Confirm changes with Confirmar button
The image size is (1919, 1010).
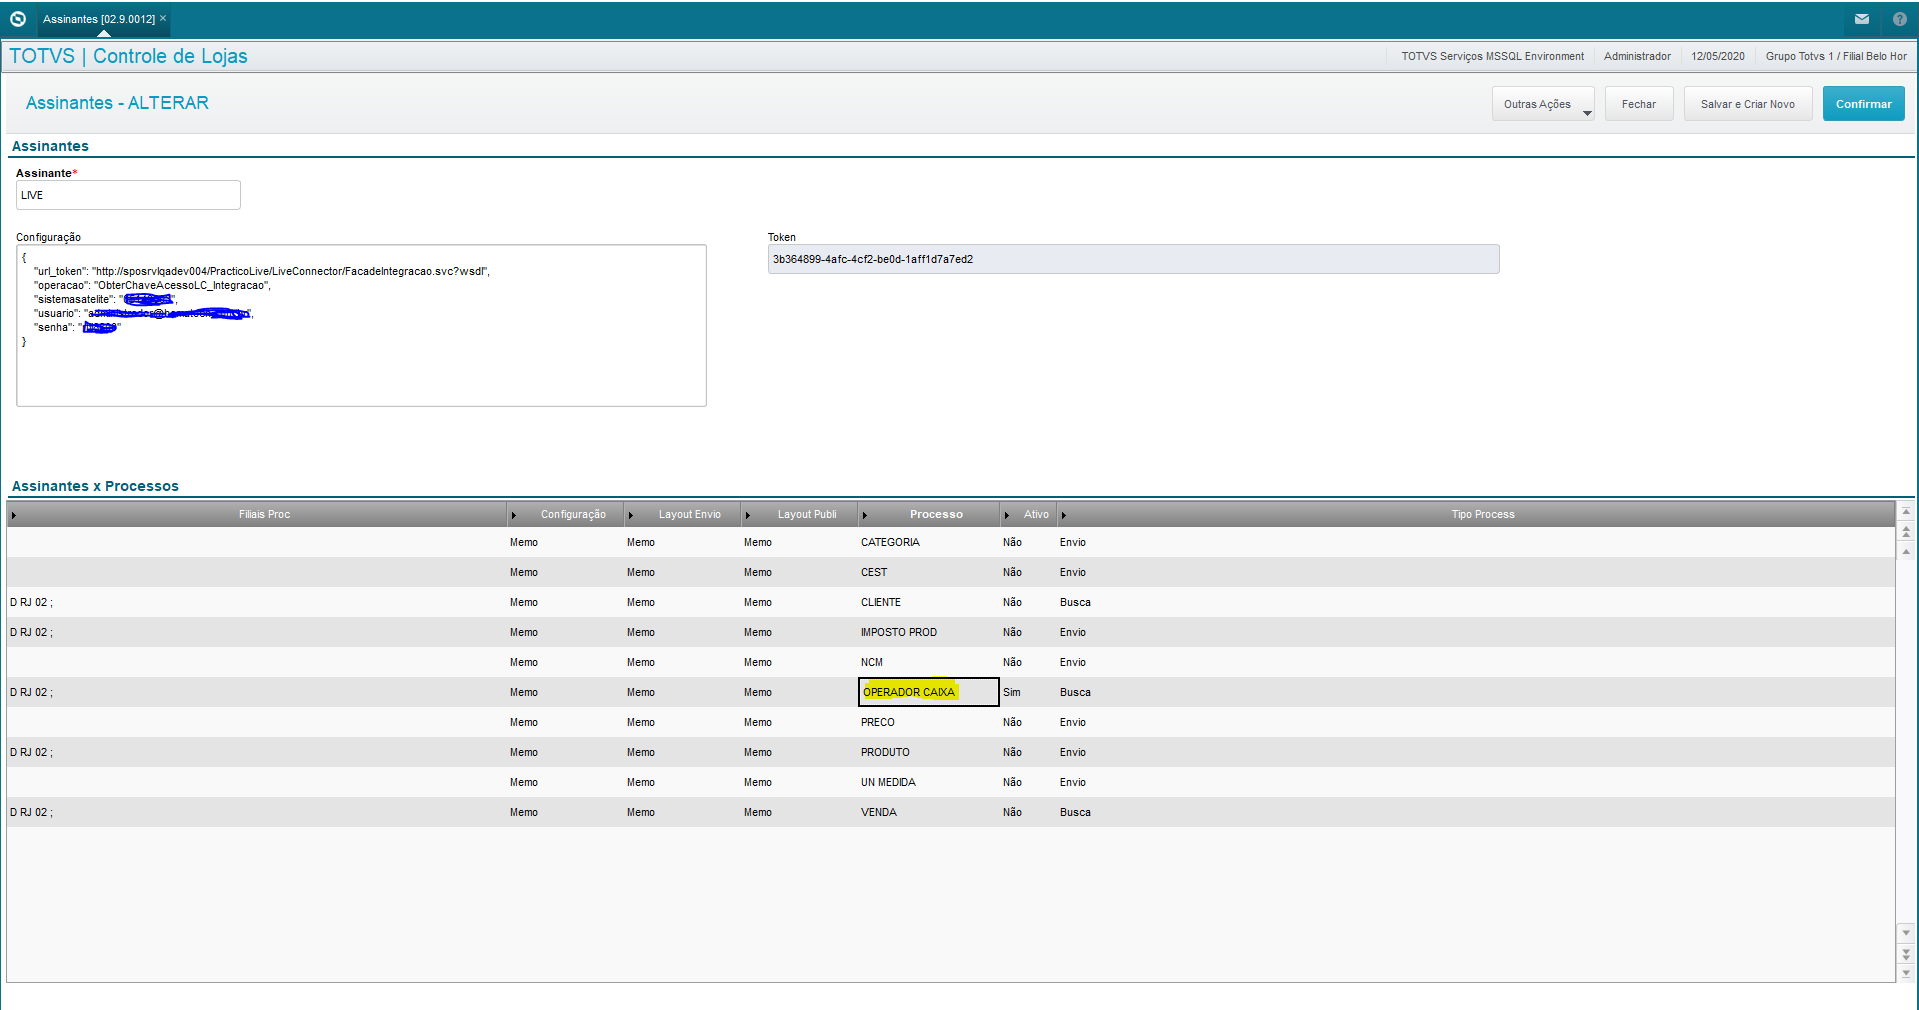[x=1863, y=104]
